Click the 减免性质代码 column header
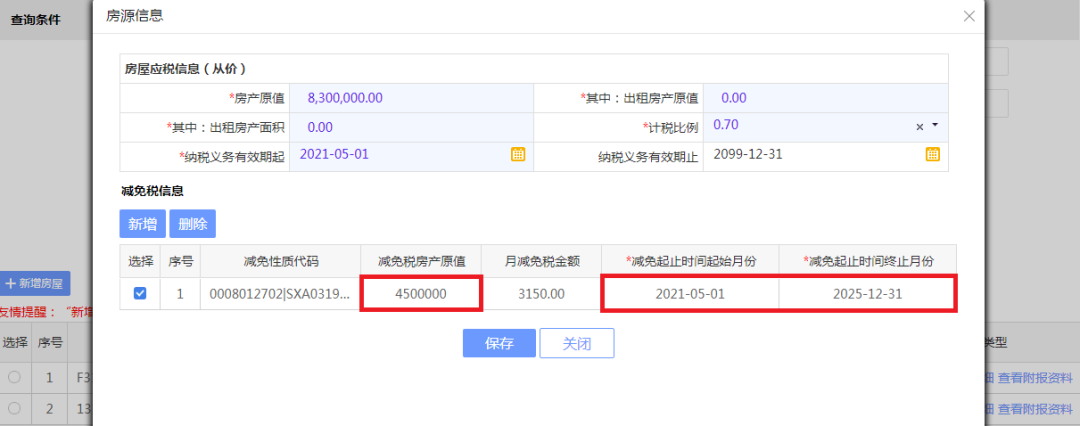1080x426 pixels. coord(280,261)
